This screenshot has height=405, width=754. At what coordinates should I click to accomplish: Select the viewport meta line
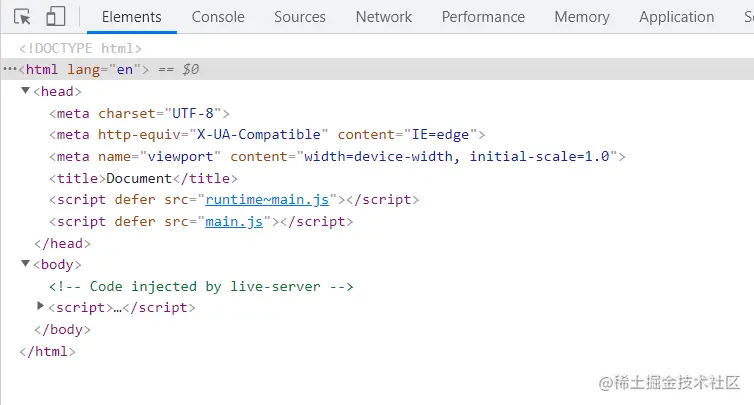point(337,156)
